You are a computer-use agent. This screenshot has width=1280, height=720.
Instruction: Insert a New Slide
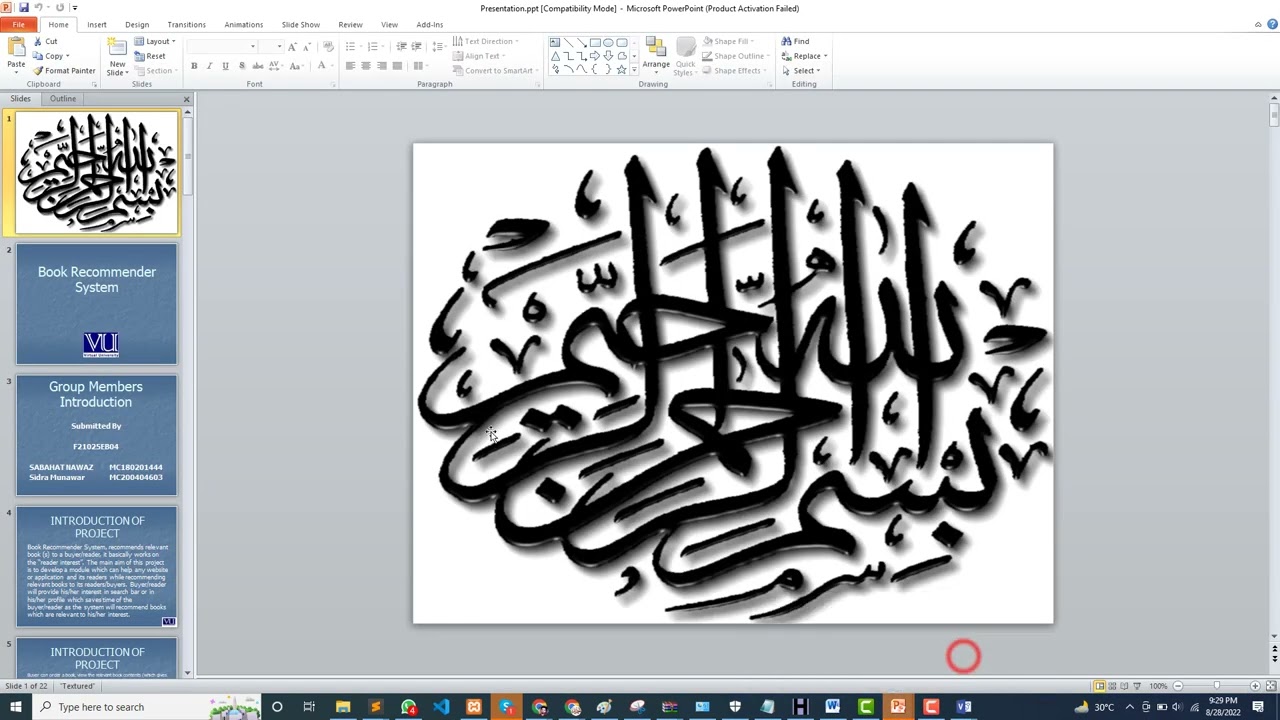pyautogui.click(x=117, y=57)
